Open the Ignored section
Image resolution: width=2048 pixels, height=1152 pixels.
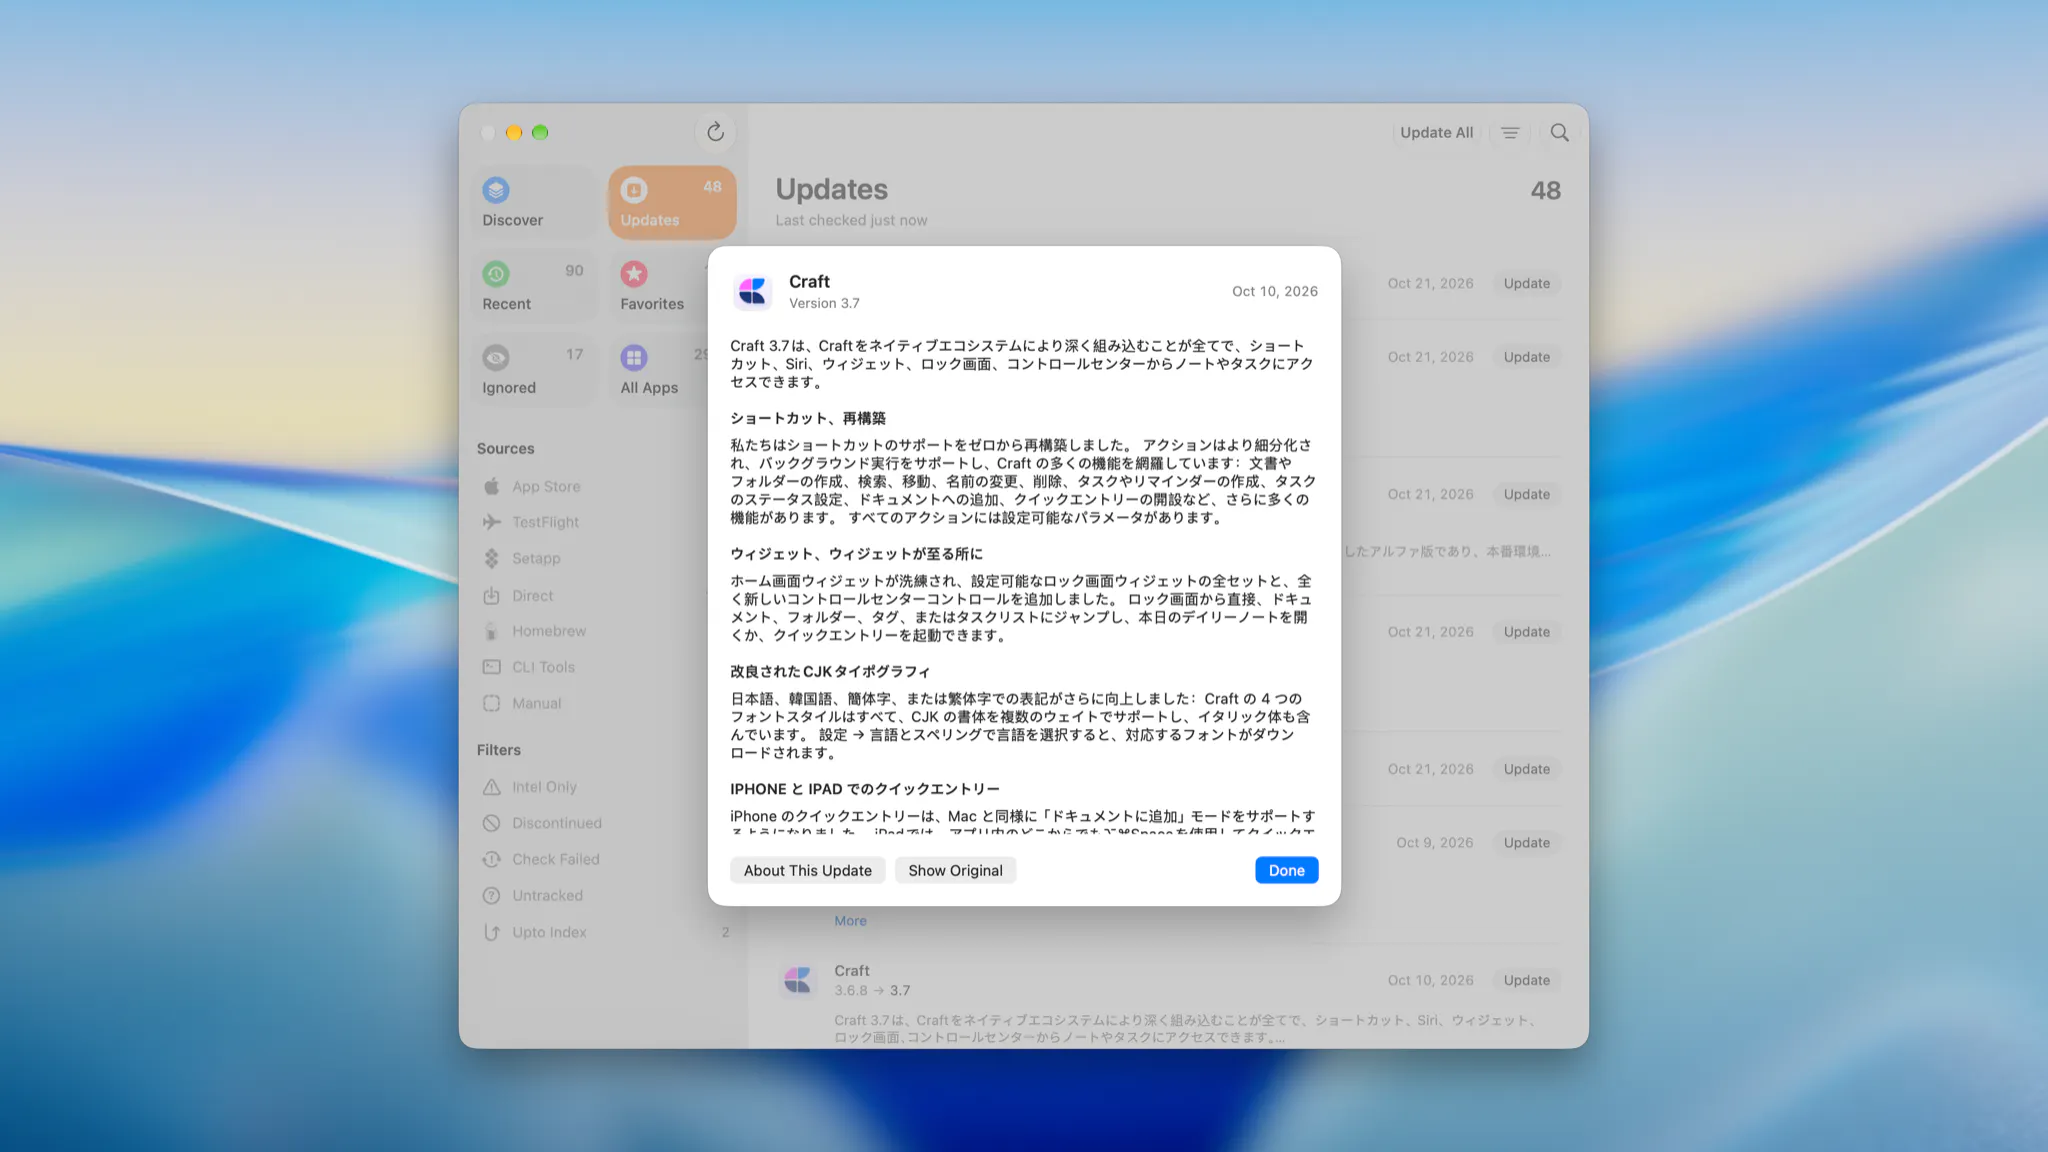533,371
